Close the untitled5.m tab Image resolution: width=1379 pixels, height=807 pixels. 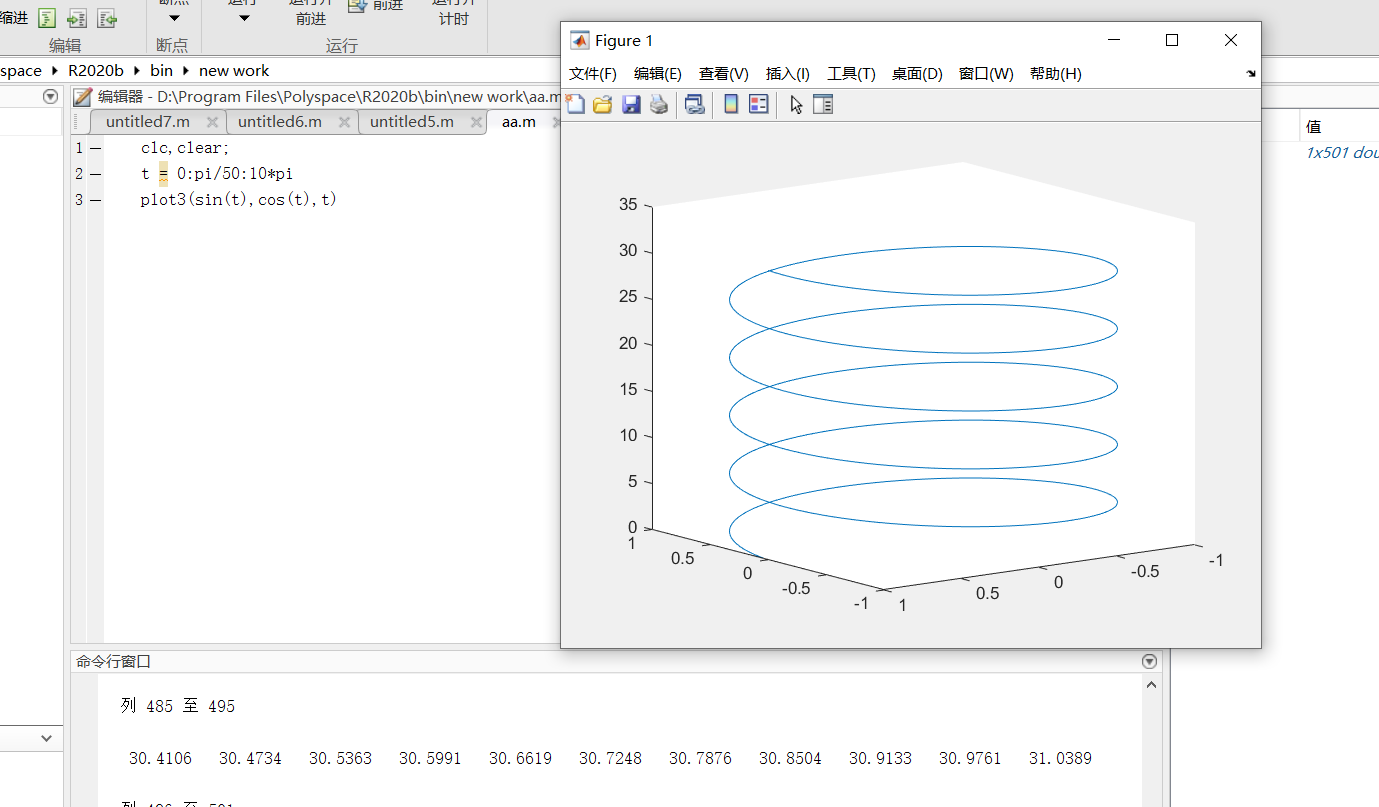[x=476, y=122]
